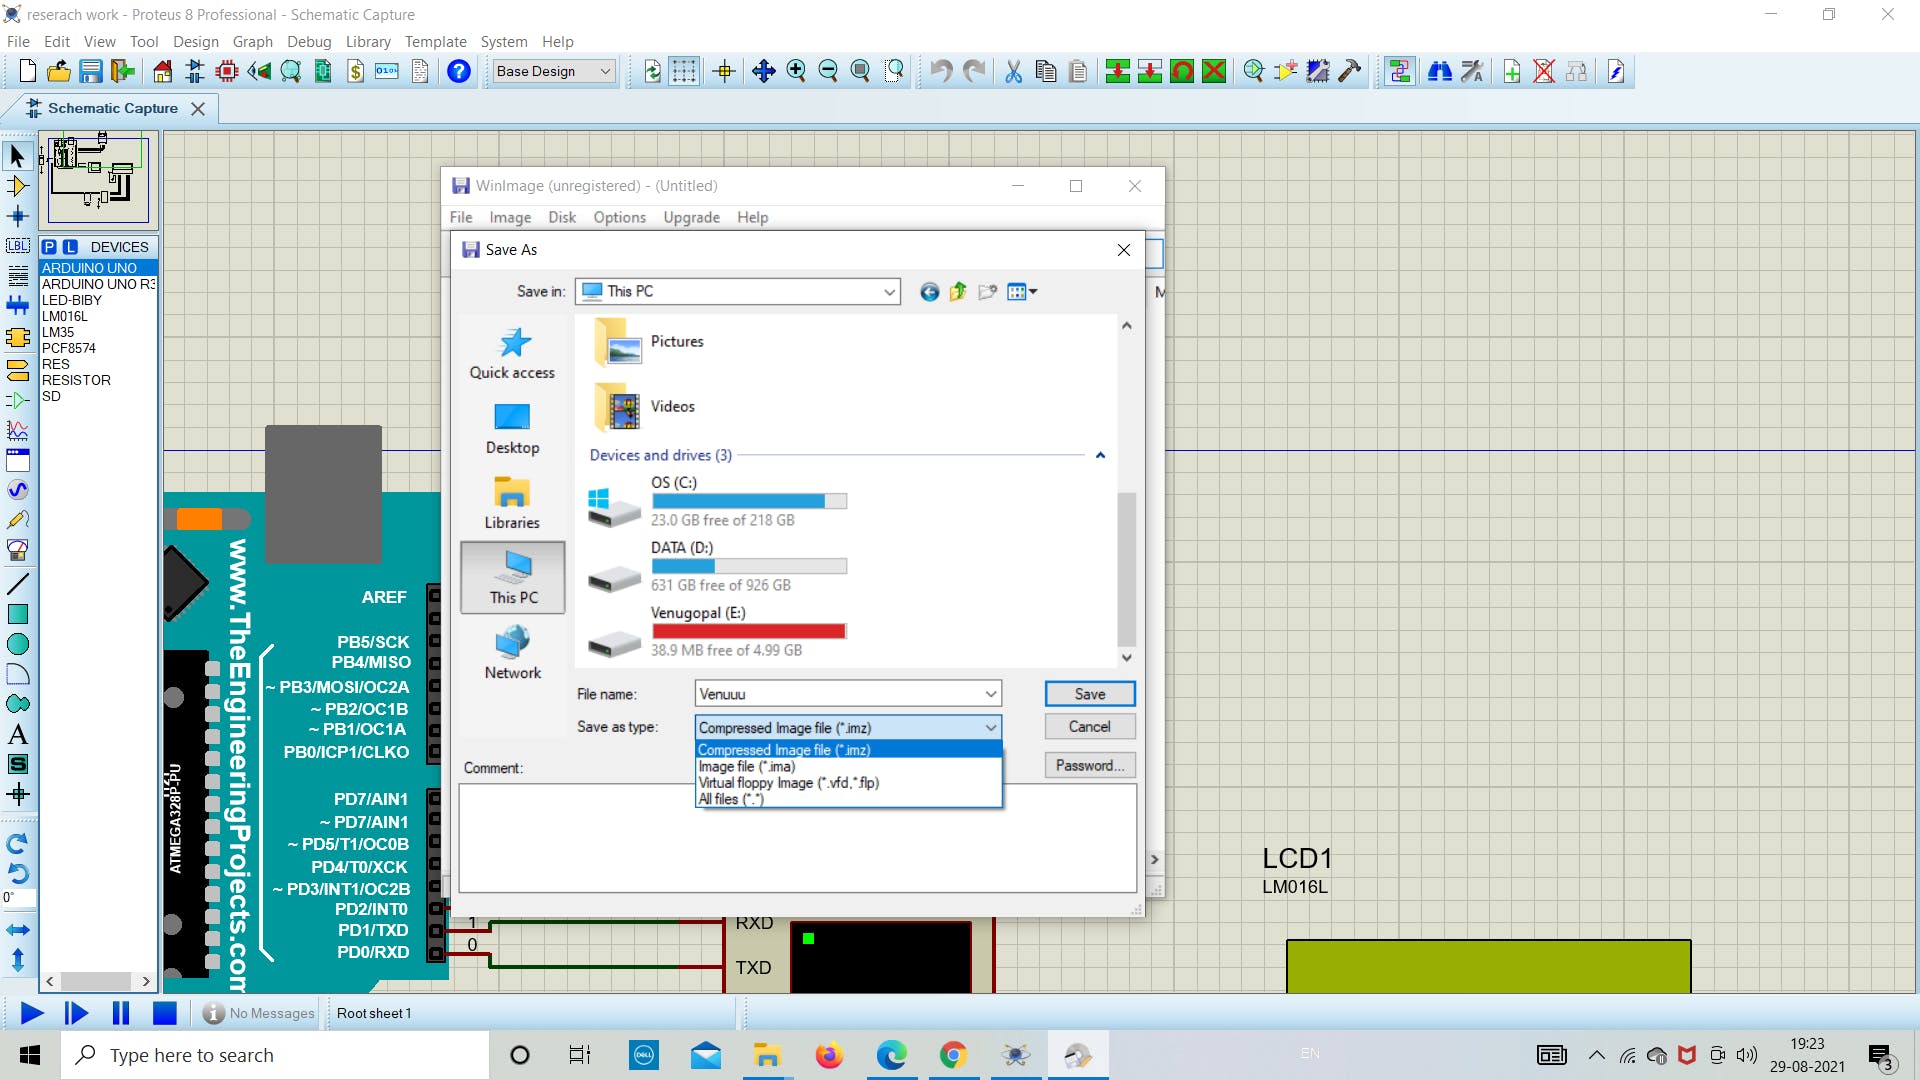Select PCF8574 in the DEVICES list

tap(69, 348)
